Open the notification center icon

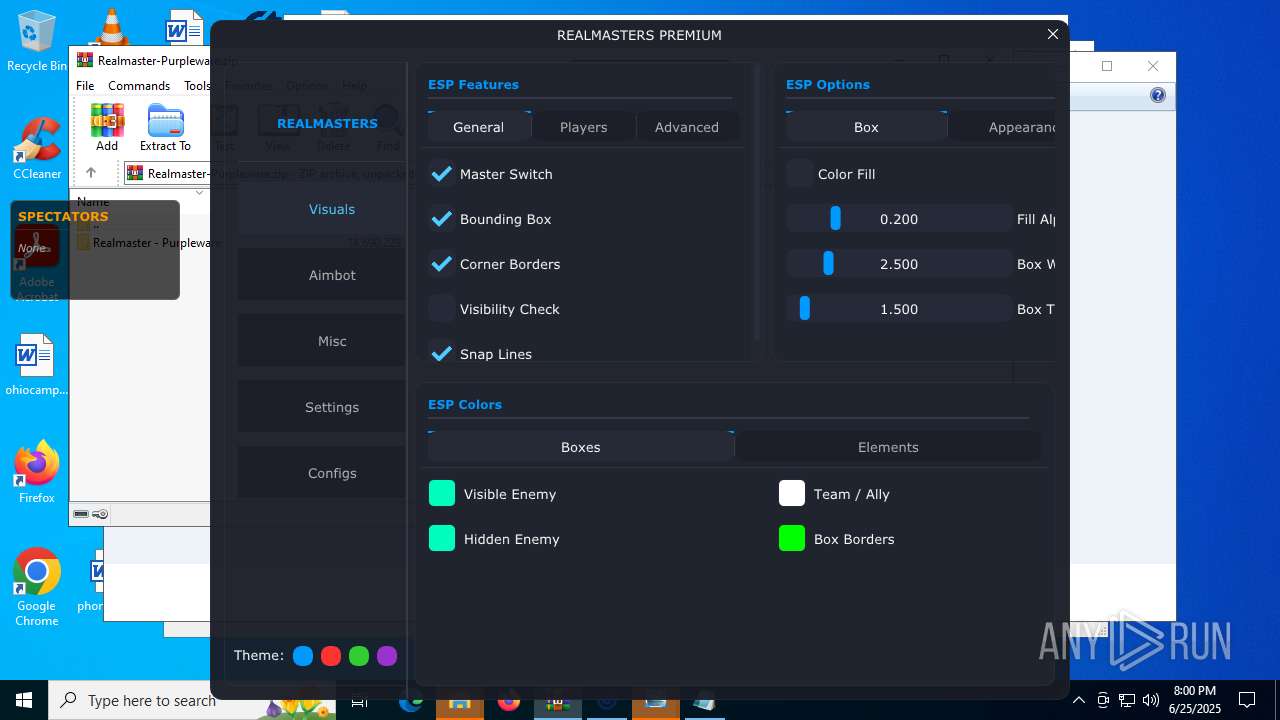point(1247,700)
